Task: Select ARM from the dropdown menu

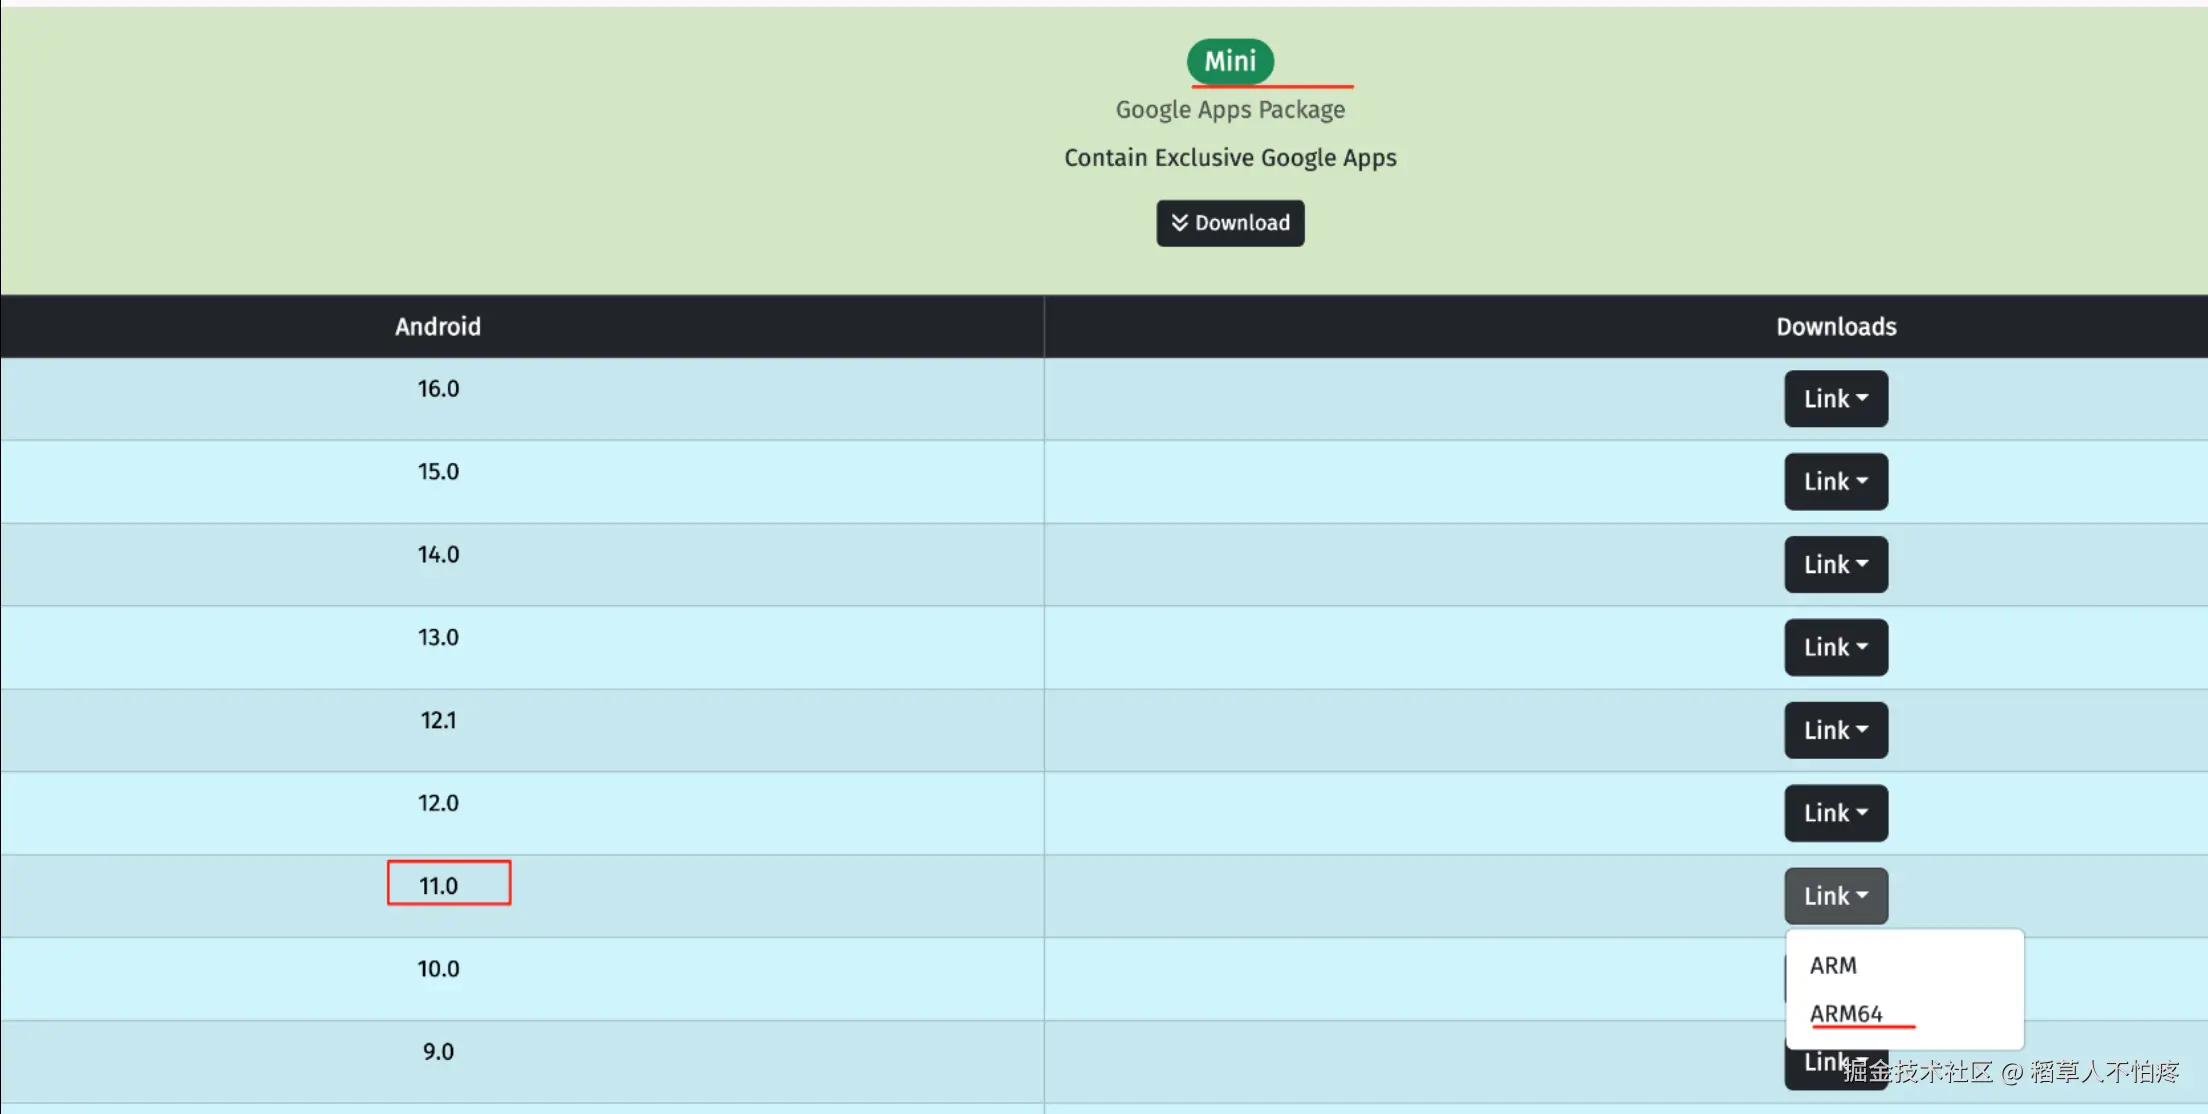Action: pos(1833,966)
